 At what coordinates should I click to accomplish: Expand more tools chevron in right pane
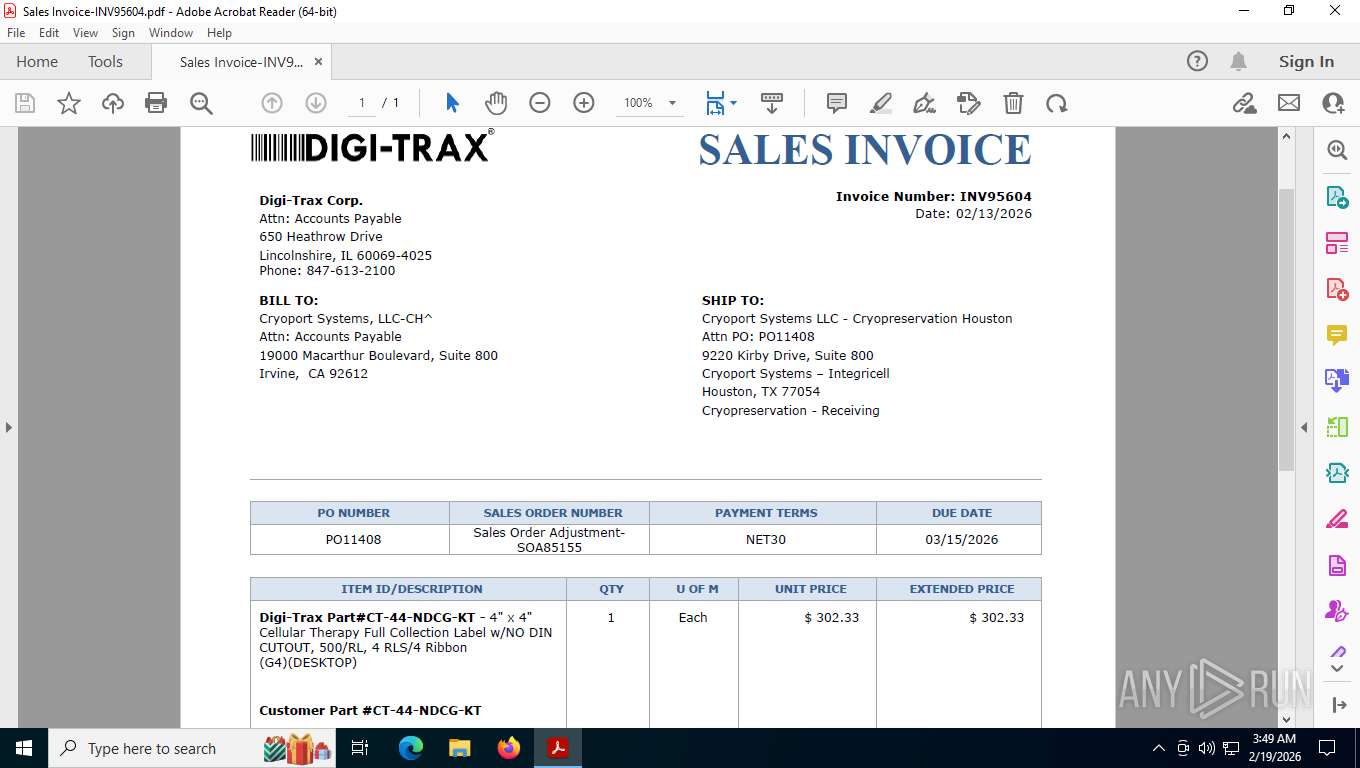1337,669
